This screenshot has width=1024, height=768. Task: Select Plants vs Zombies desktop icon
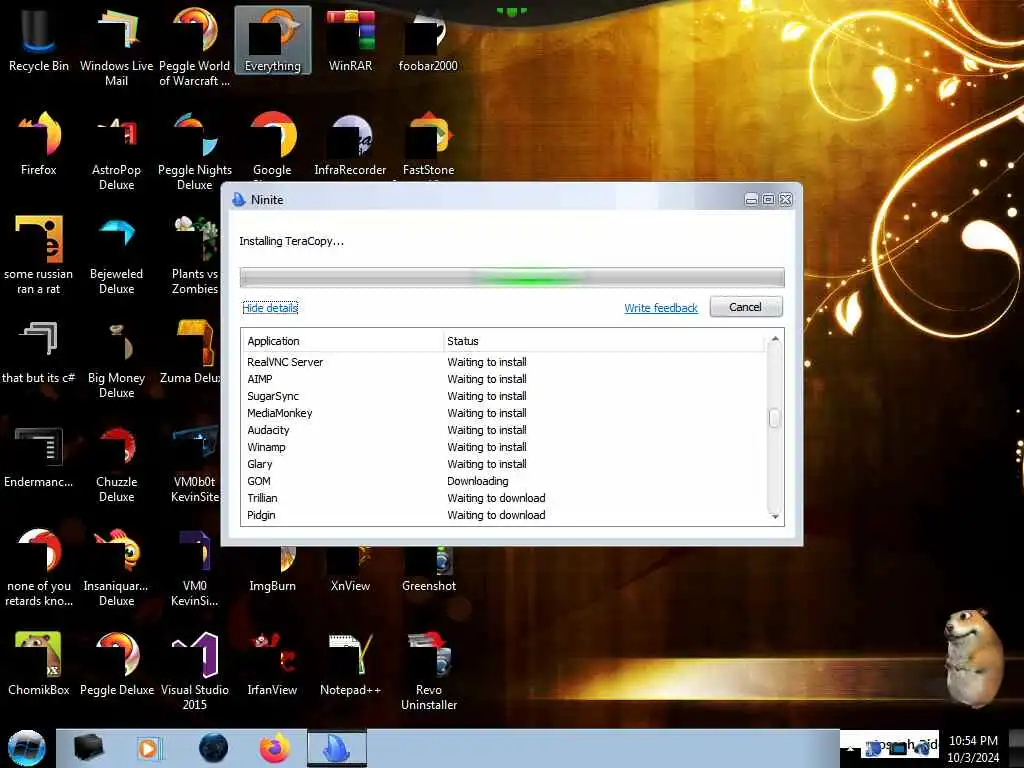click(195, 255)
